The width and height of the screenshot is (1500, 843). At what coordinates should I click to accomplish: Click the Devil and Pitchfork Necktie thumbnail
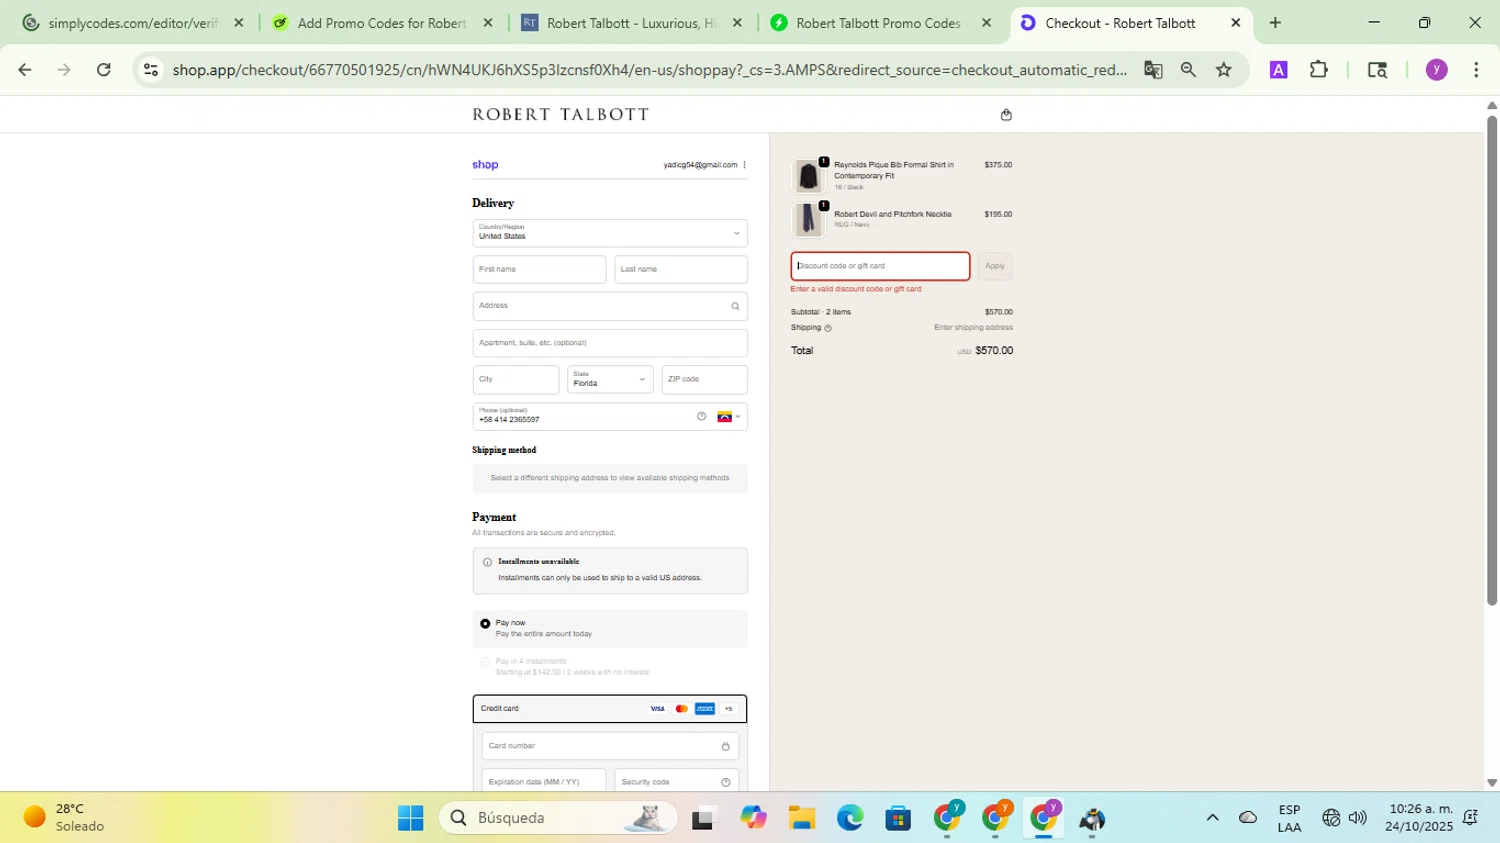[x=808, y=220]
